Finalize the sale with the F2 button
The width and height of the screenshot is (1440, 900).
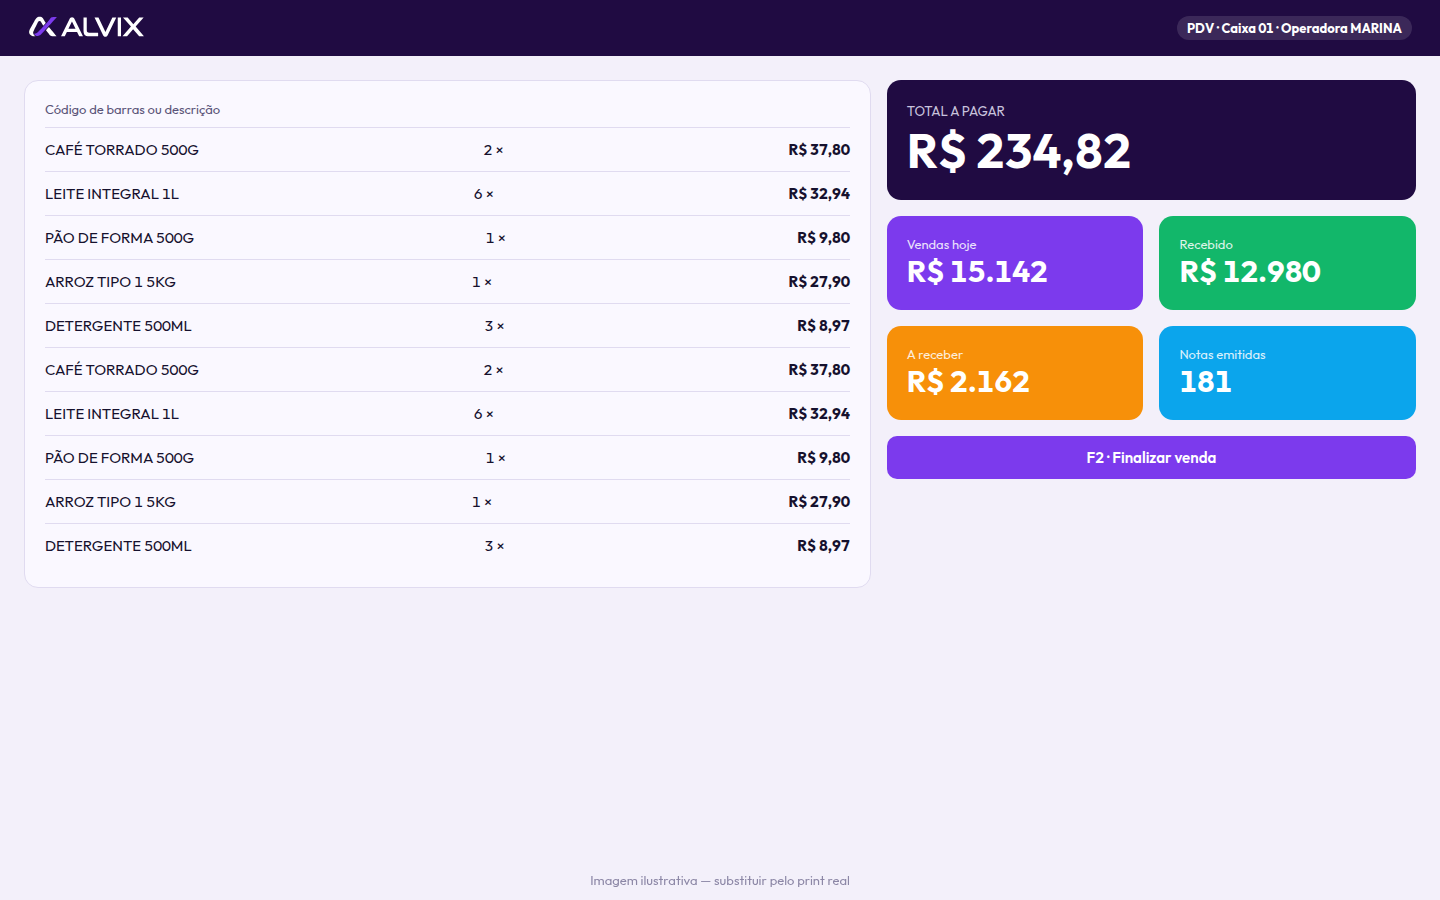pos(1151,458)
